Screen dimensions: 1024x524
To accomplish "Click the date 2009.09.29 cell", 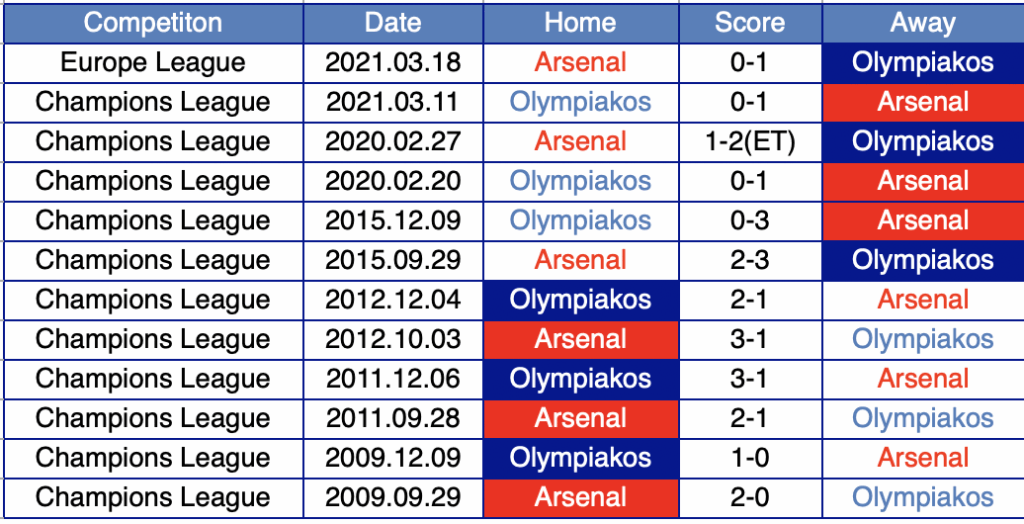I will pos(393,497).
